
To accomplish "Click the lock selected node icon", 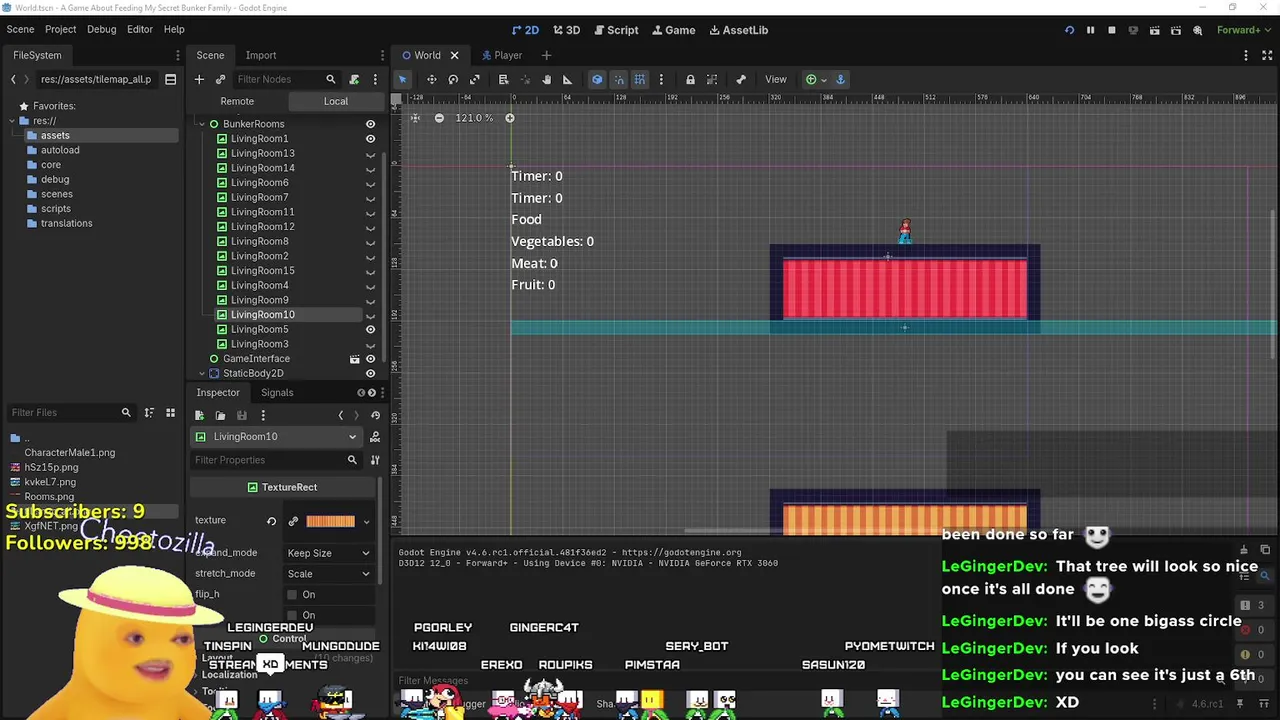I will click(690, 79).
